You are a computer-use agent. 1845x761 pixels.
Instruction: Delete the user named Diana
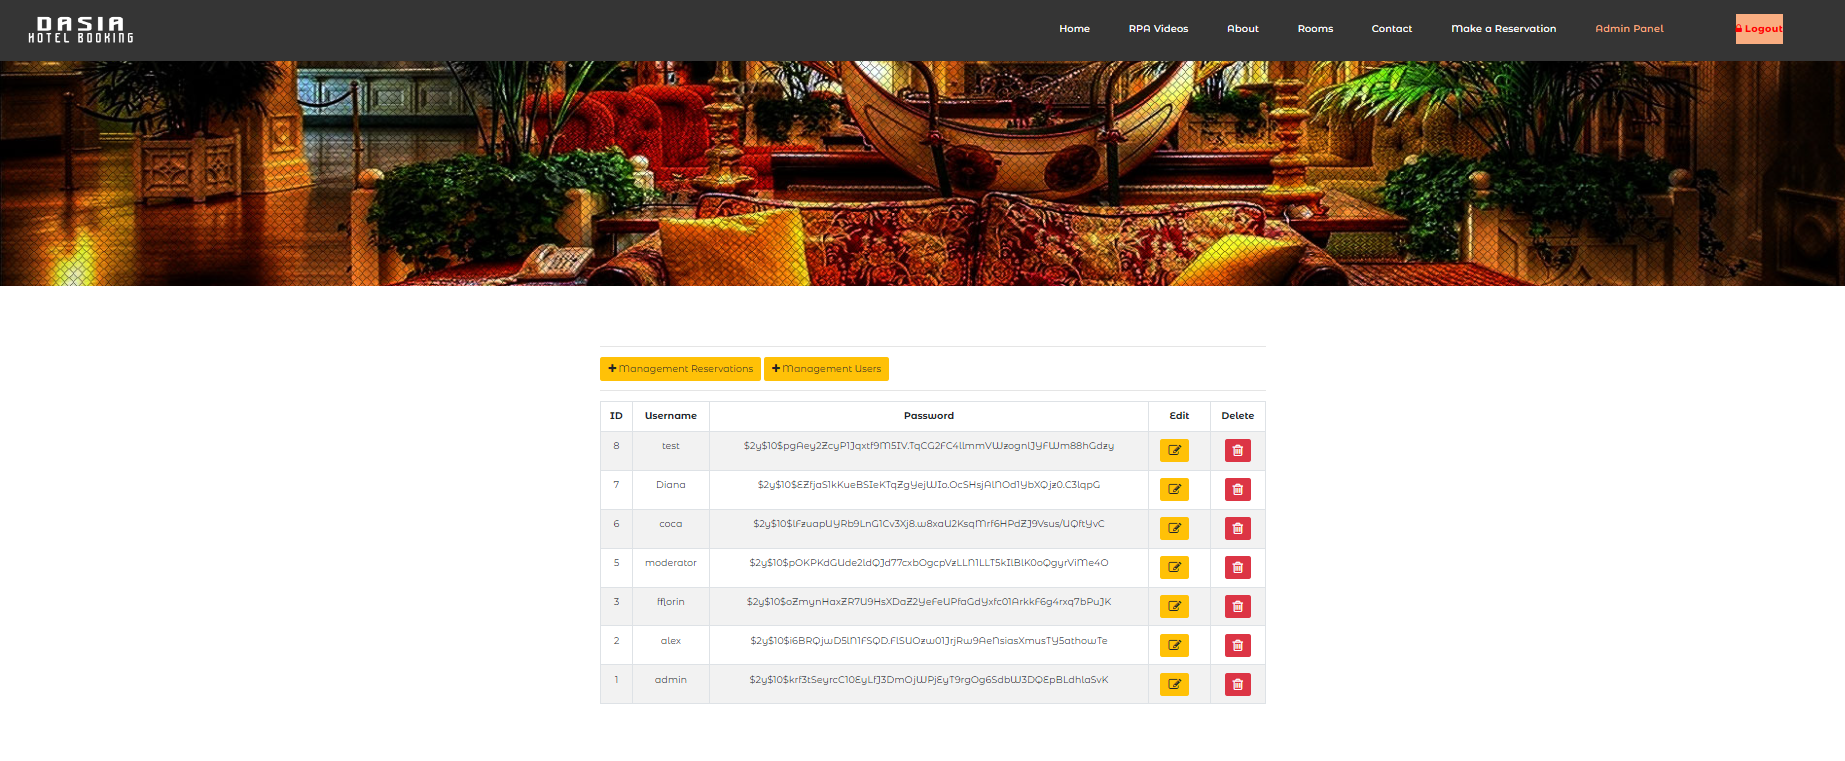[x=1237, y=489]
